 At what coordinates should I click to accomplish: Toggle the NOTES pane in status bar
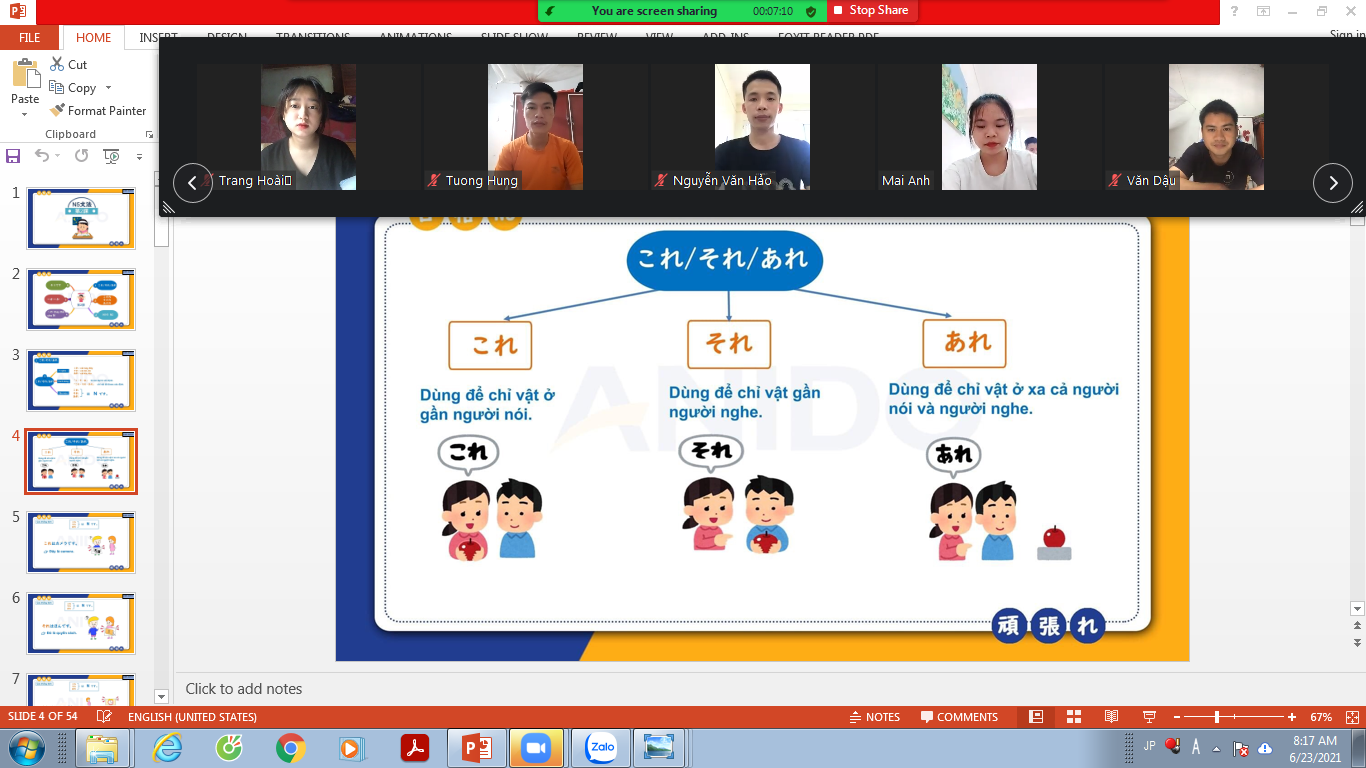[x=874, y=717]
